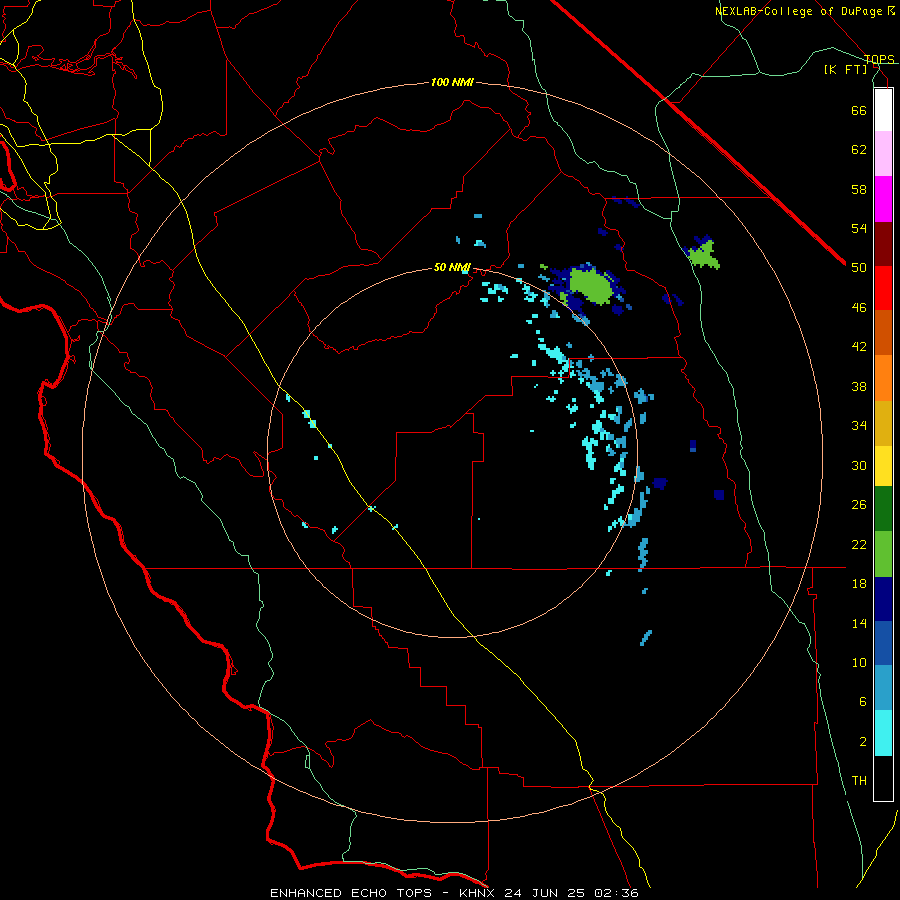Click the "50" legend value

[859, 268]
